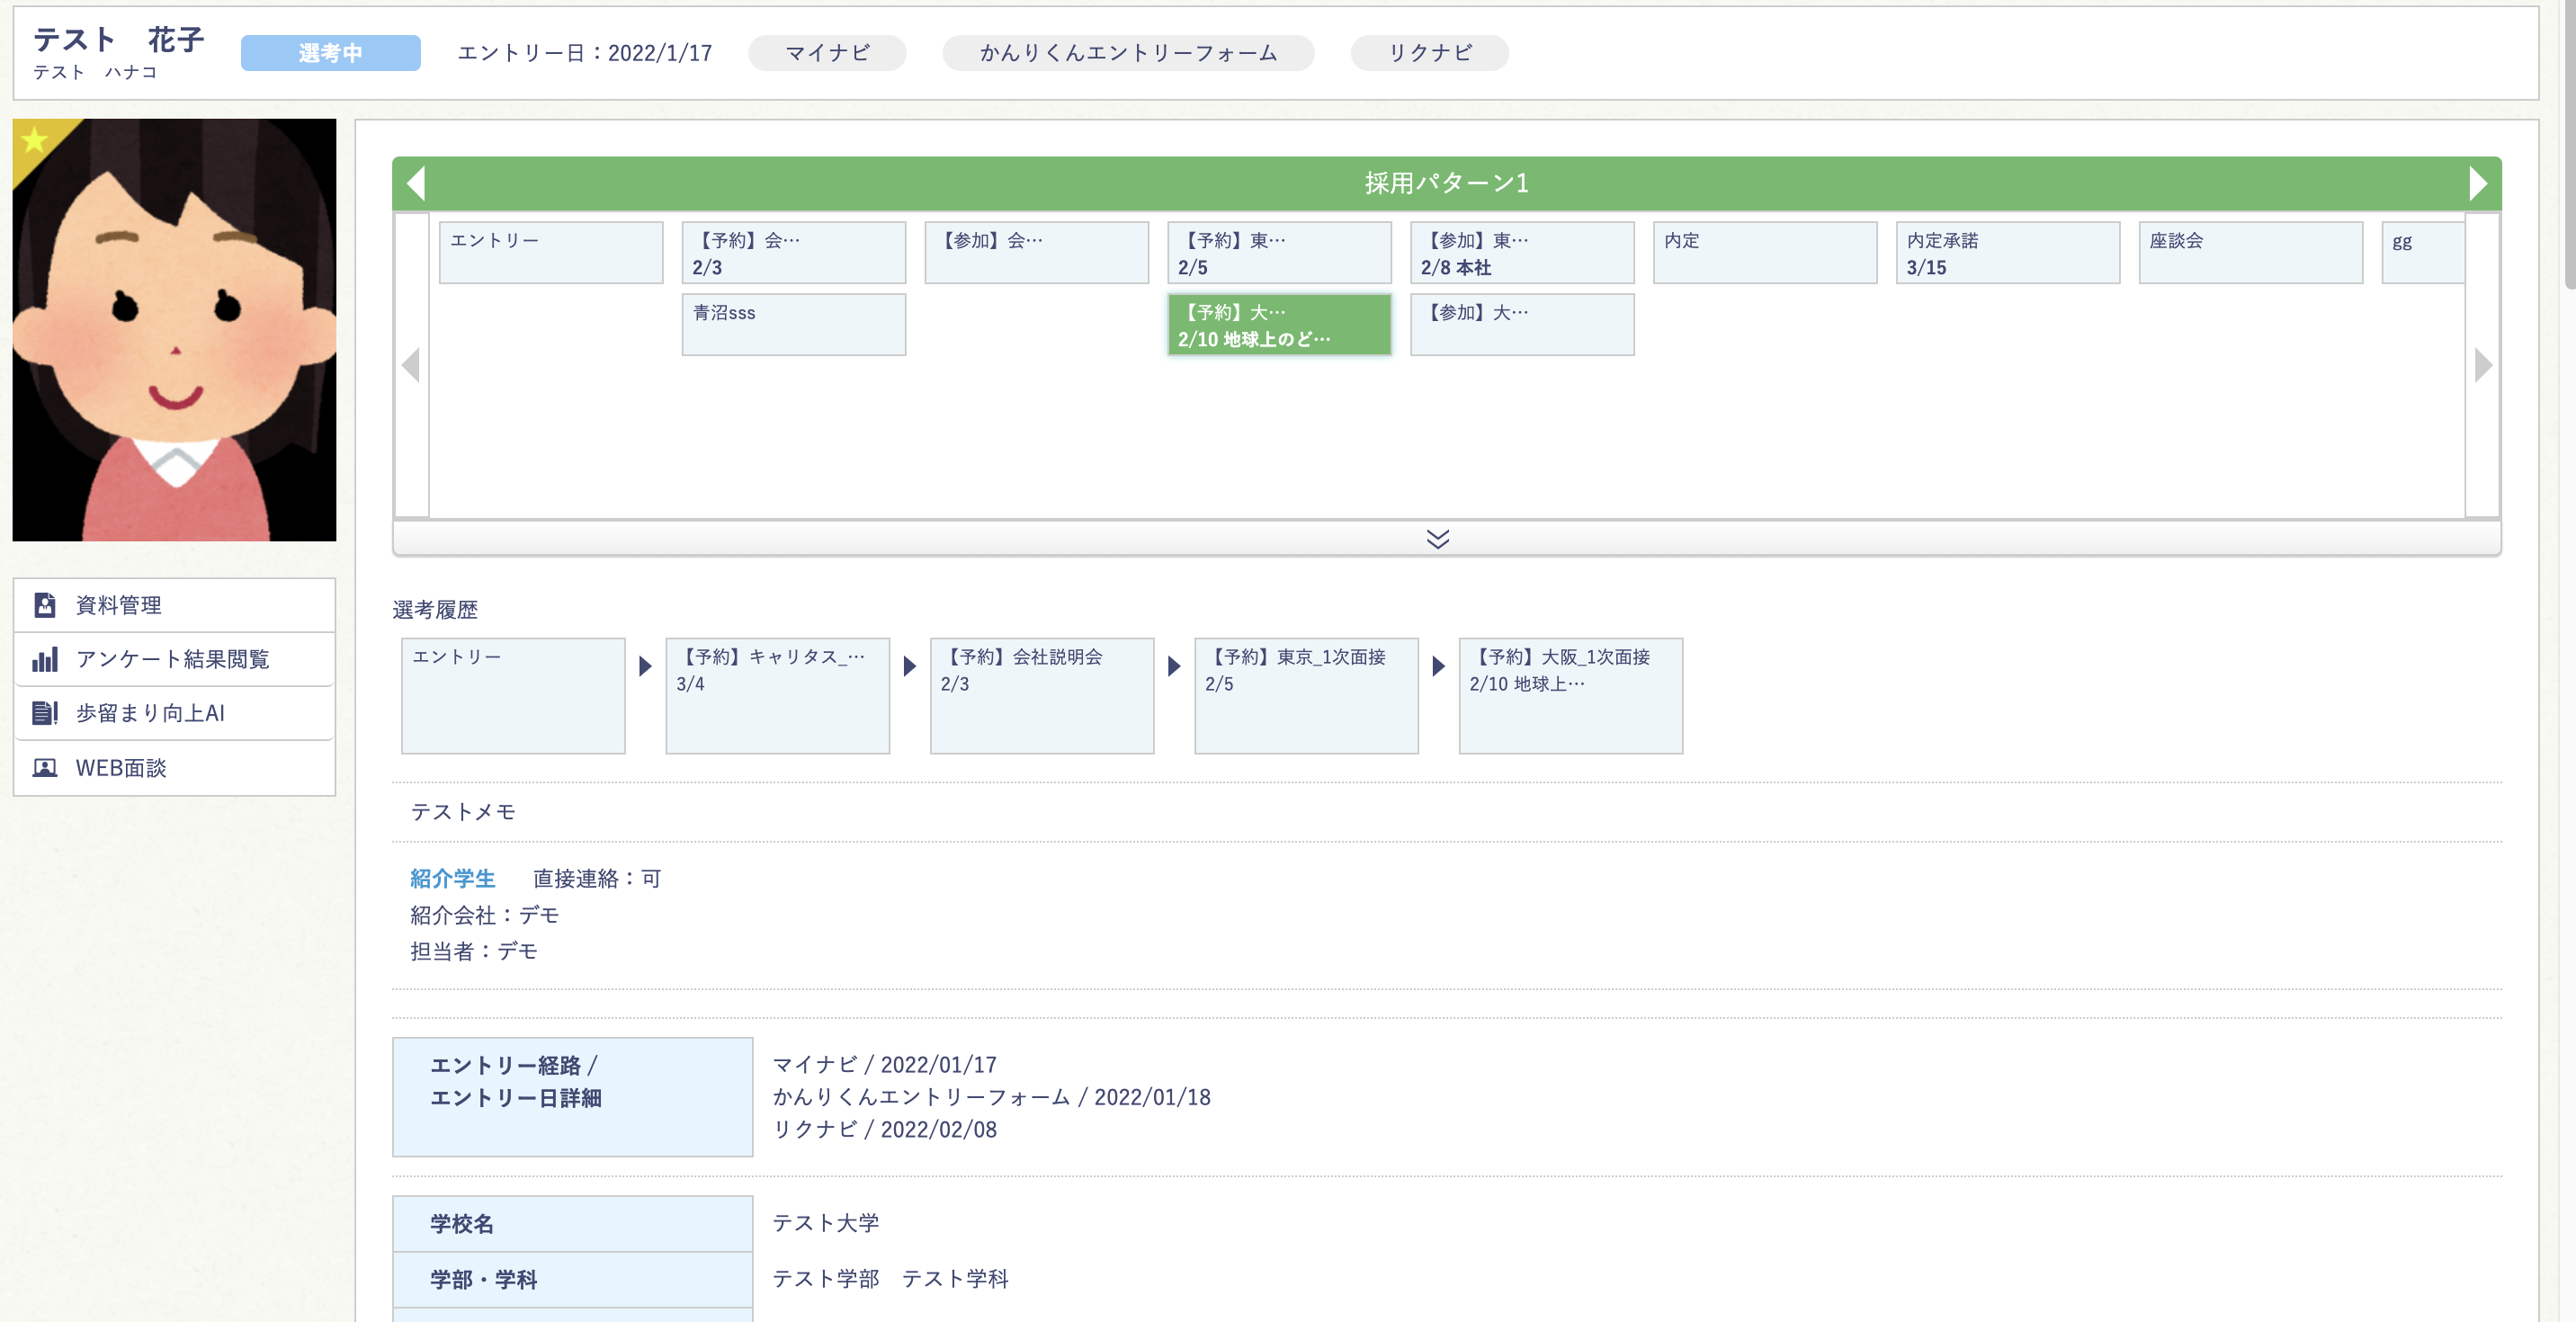Click the 選考中 status badge

pyautogui.click(x=330, y=53)
